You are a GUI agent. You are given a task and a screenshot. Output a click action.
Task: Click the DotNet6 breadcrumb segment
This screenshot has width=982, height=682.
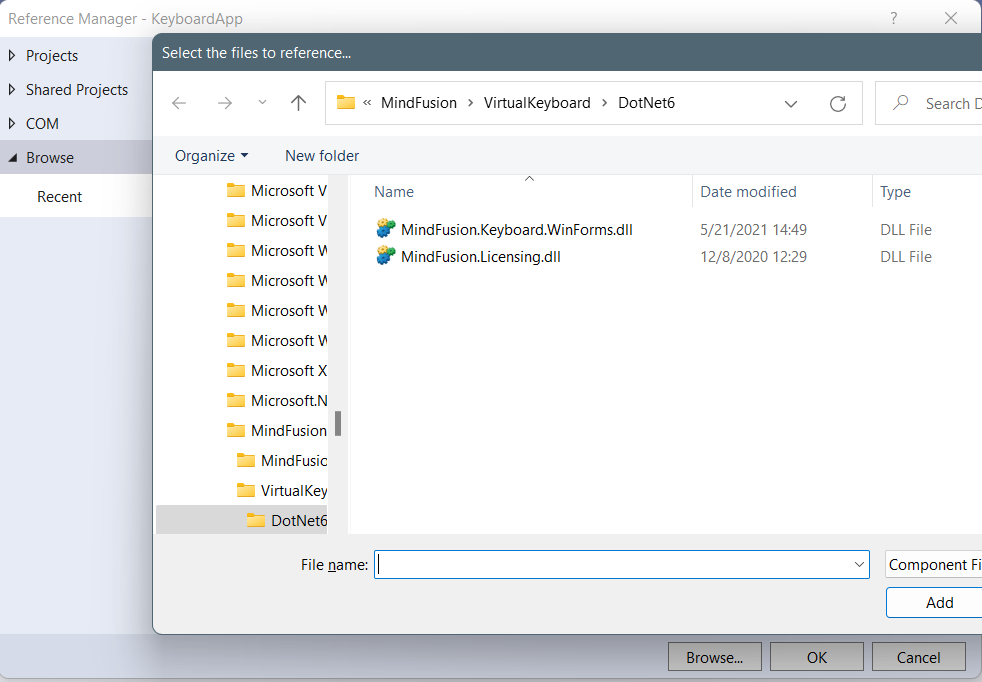pyautogui.click(x=646, y=103)
